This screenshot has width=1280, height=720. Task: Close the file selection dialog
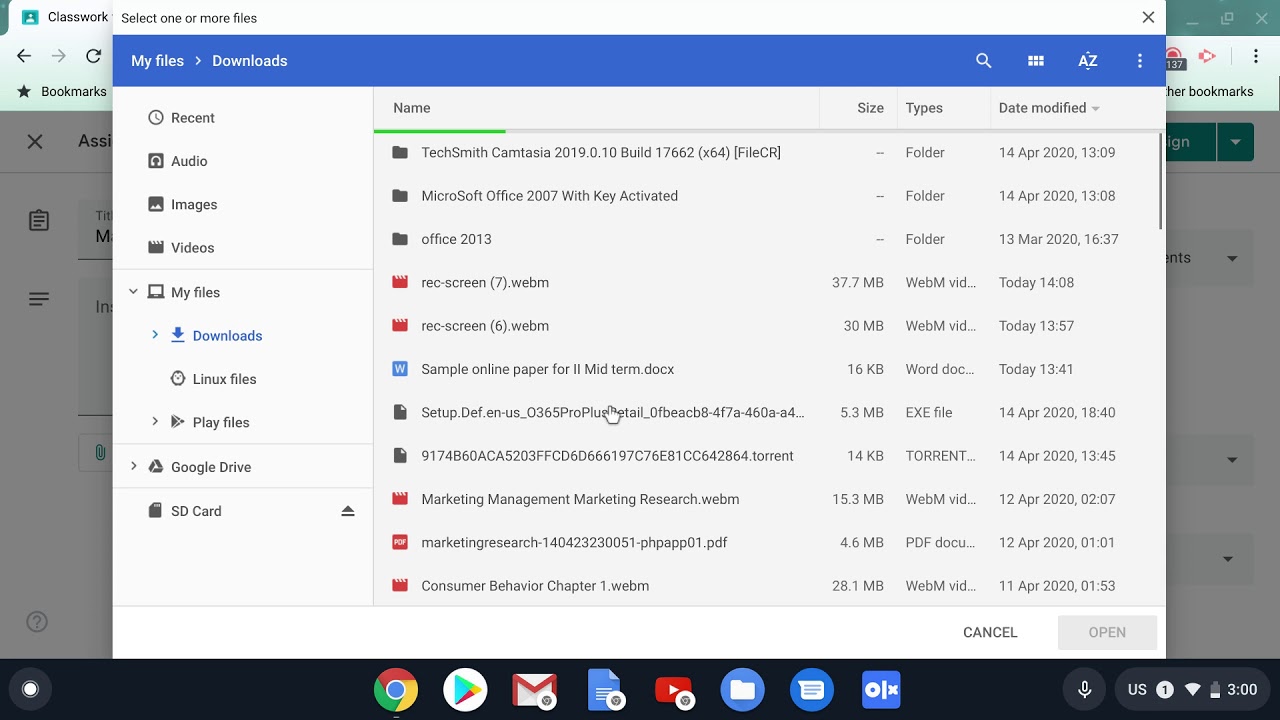coord(1148,17)
